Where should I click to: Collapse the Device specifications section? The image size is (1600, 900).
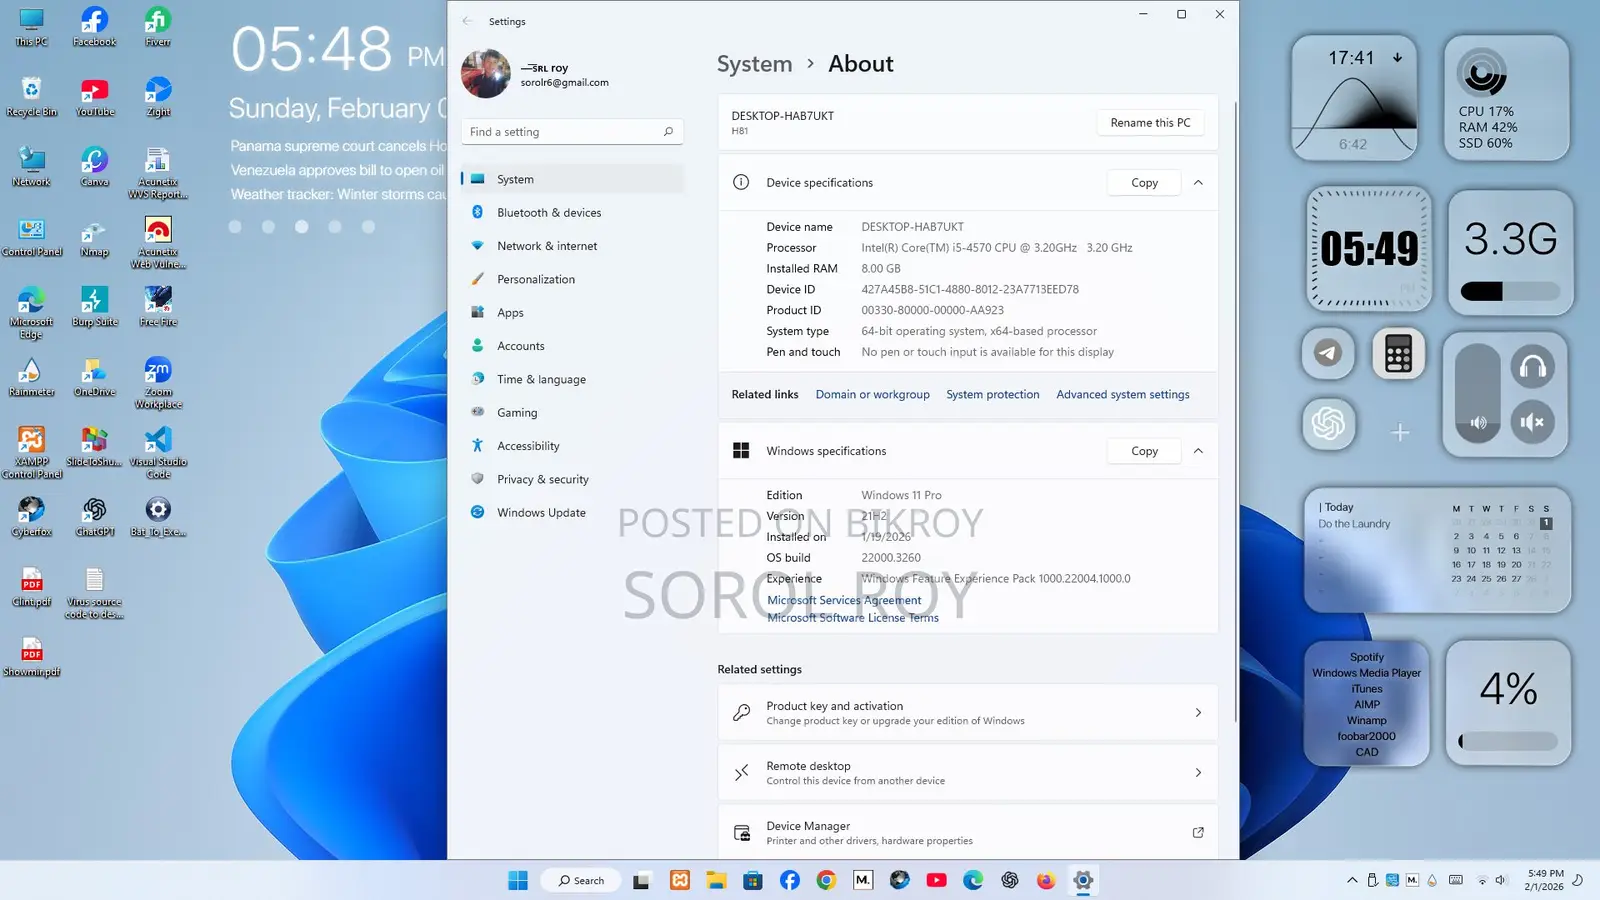tap(1198, 183)
